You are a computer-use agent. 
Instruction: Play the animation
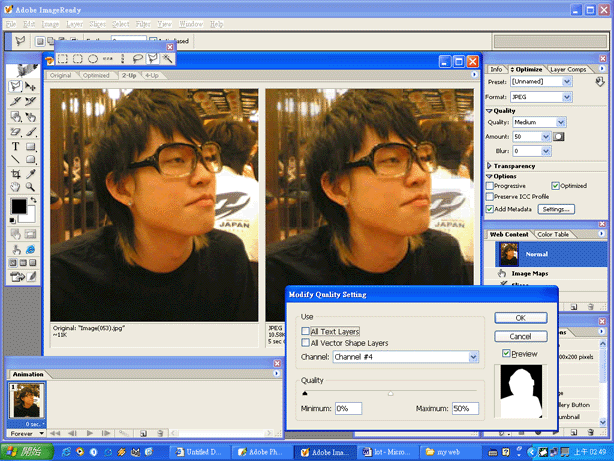(90, 433)
